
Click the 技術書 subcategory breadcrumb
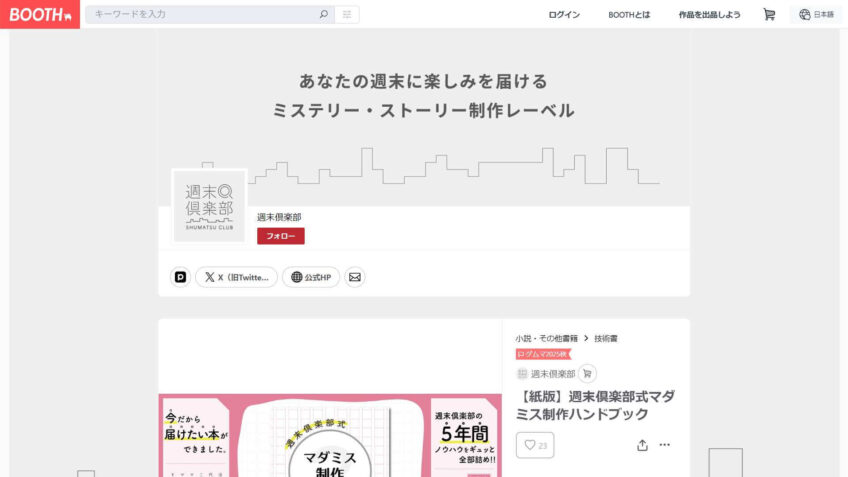(606, 338)
